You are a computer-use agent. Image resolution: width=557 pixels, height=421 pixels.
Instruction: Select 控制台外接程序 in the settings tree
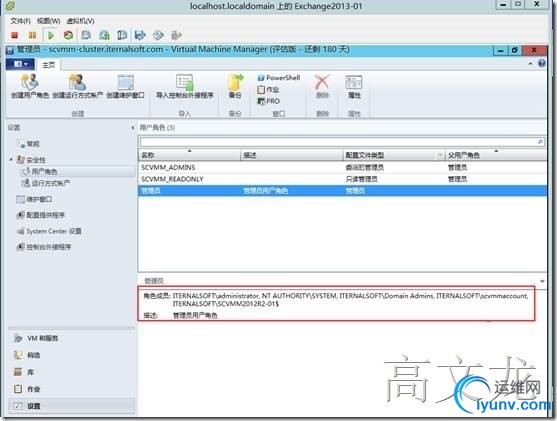point(44,247)
